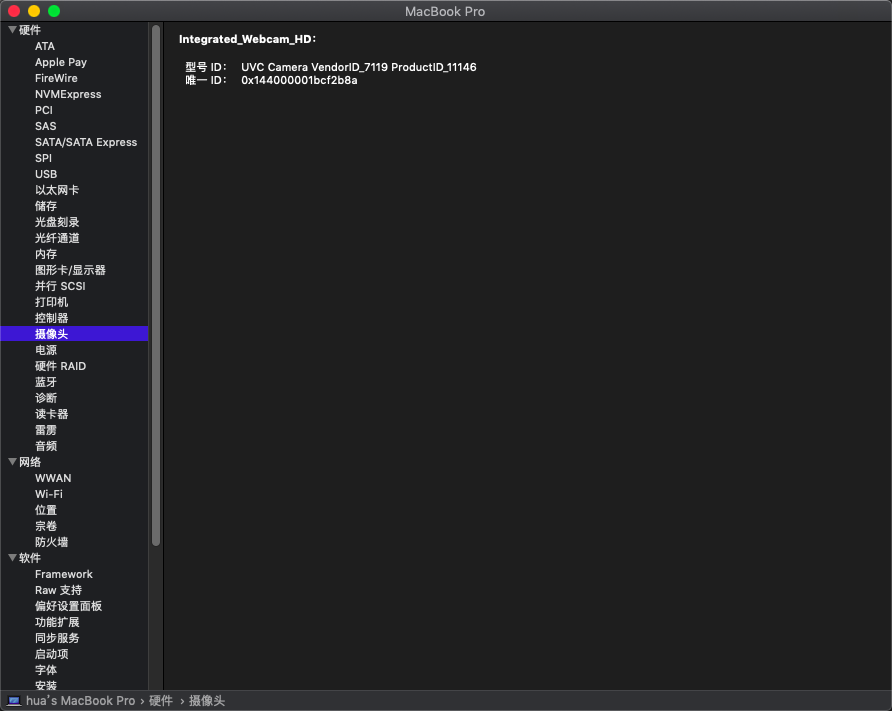Open the 内存 memory entry
The width and height of the screenshot is (892, 711).
pyautogui.click(x=46, y=254)
